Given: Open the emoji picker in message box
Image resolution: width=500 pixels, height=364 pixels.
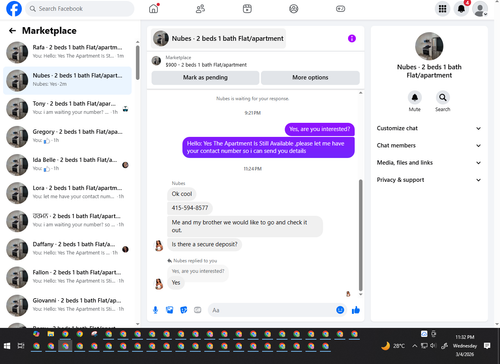Looking at the screenshot, I should [340, 310].
